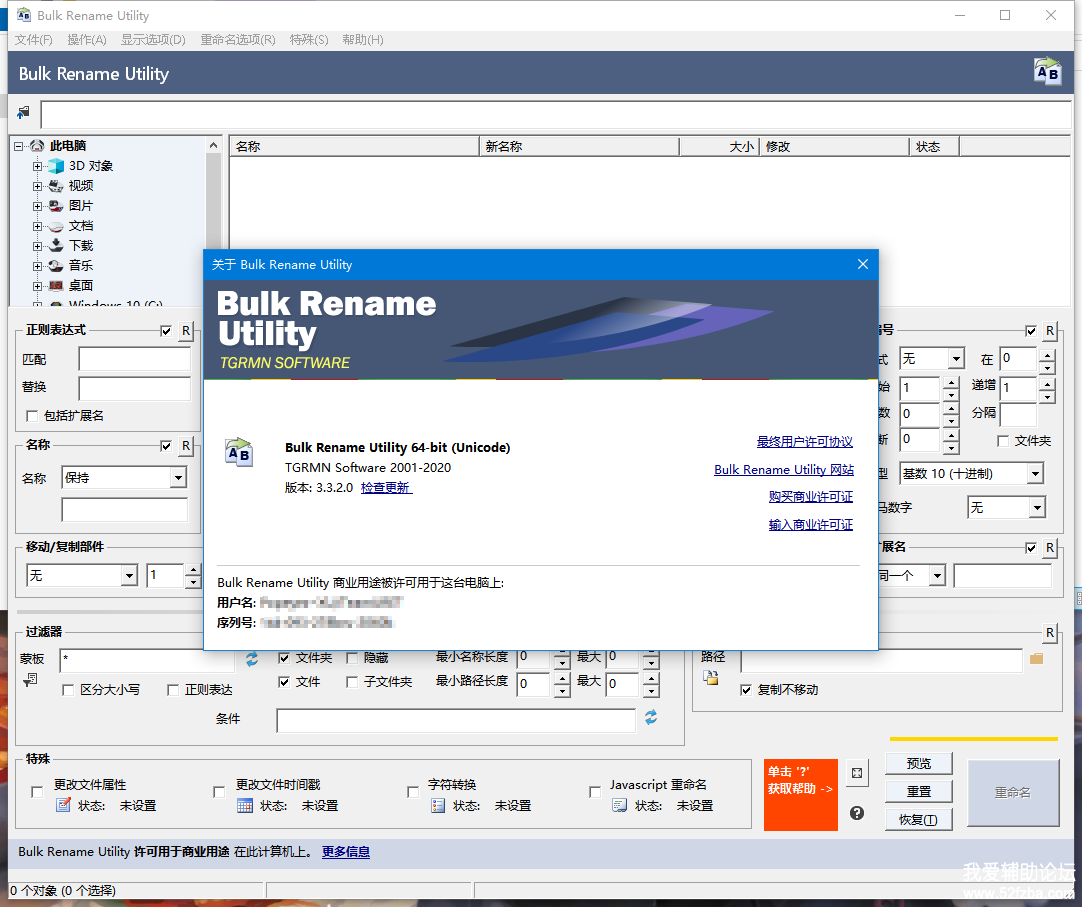Click the 下载 download icon in the tree
This screenshot has height=907, width=1082.
coord(56,246)
